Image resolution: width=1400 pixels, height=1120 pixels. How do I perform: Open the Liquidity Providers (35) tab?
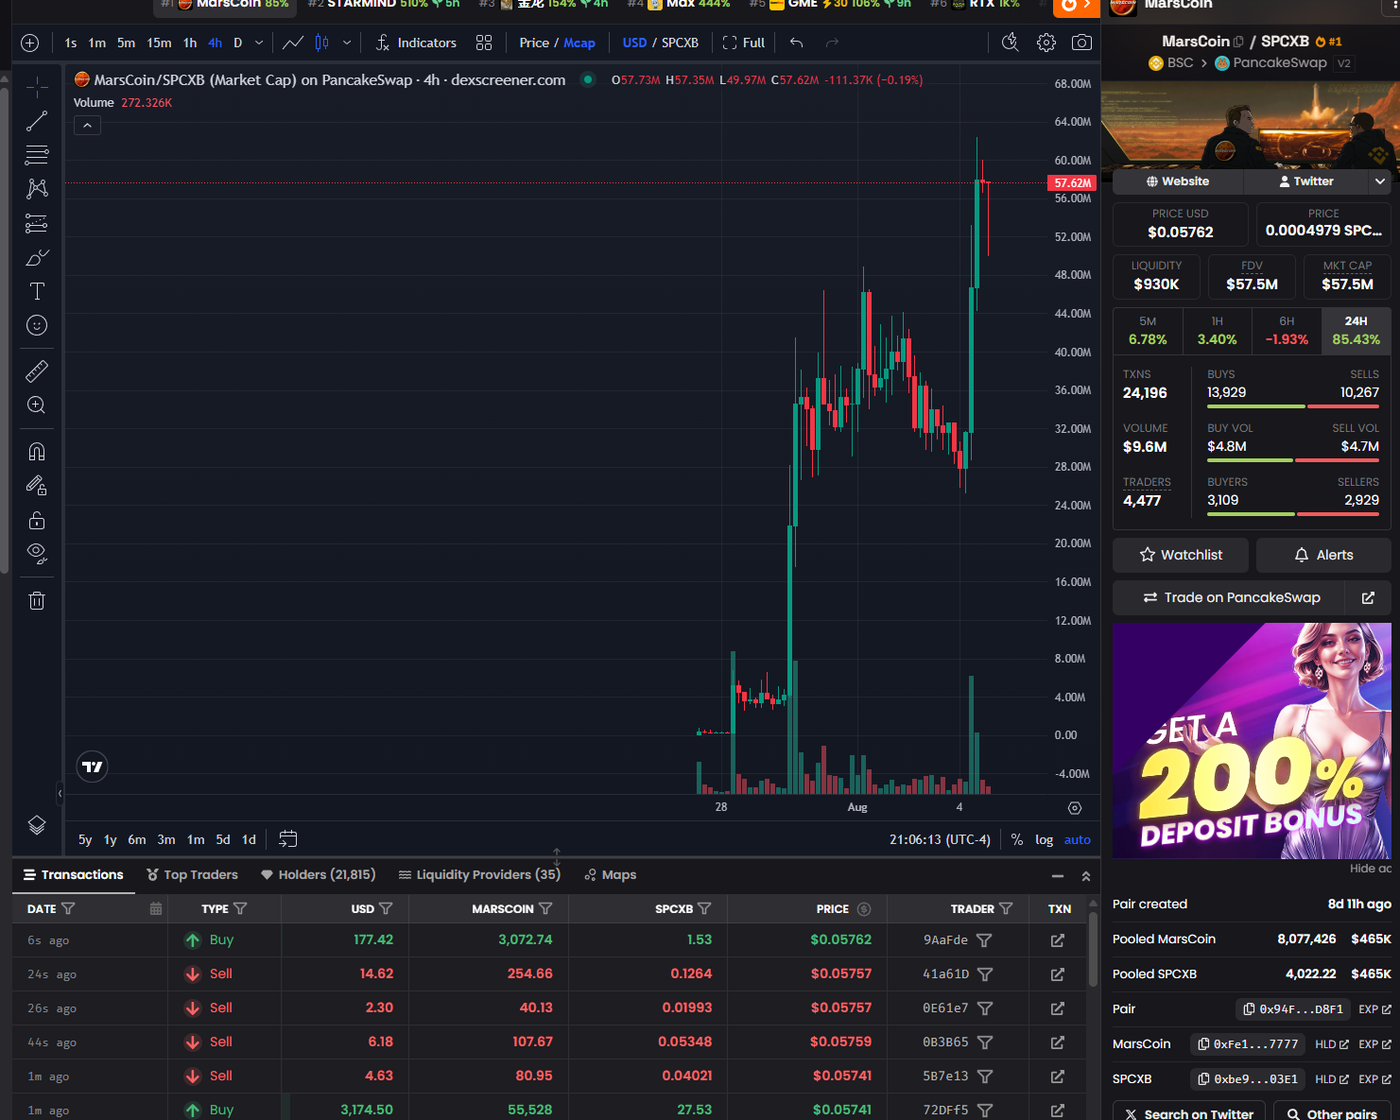point(479,875)
